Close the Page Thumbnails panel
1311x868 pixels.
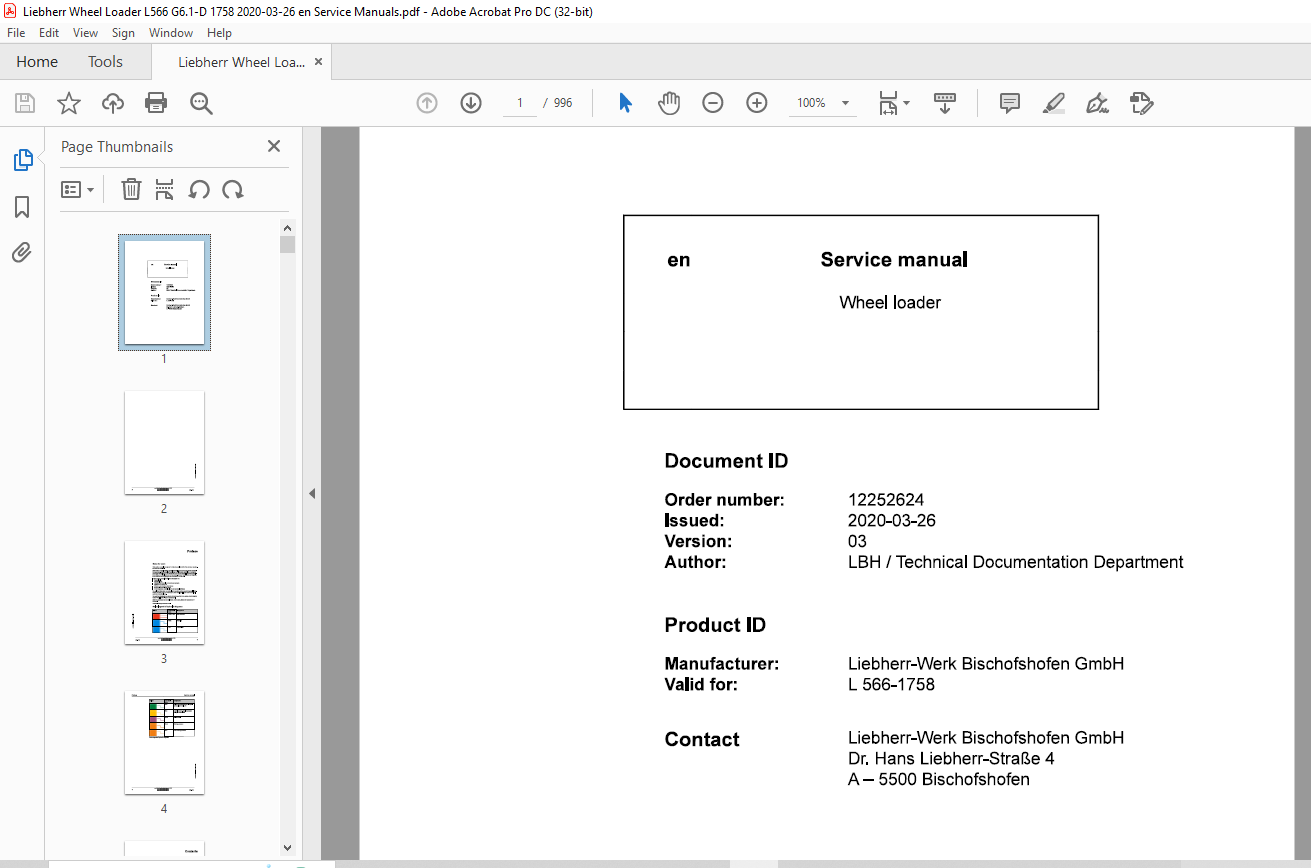[274, 146]
